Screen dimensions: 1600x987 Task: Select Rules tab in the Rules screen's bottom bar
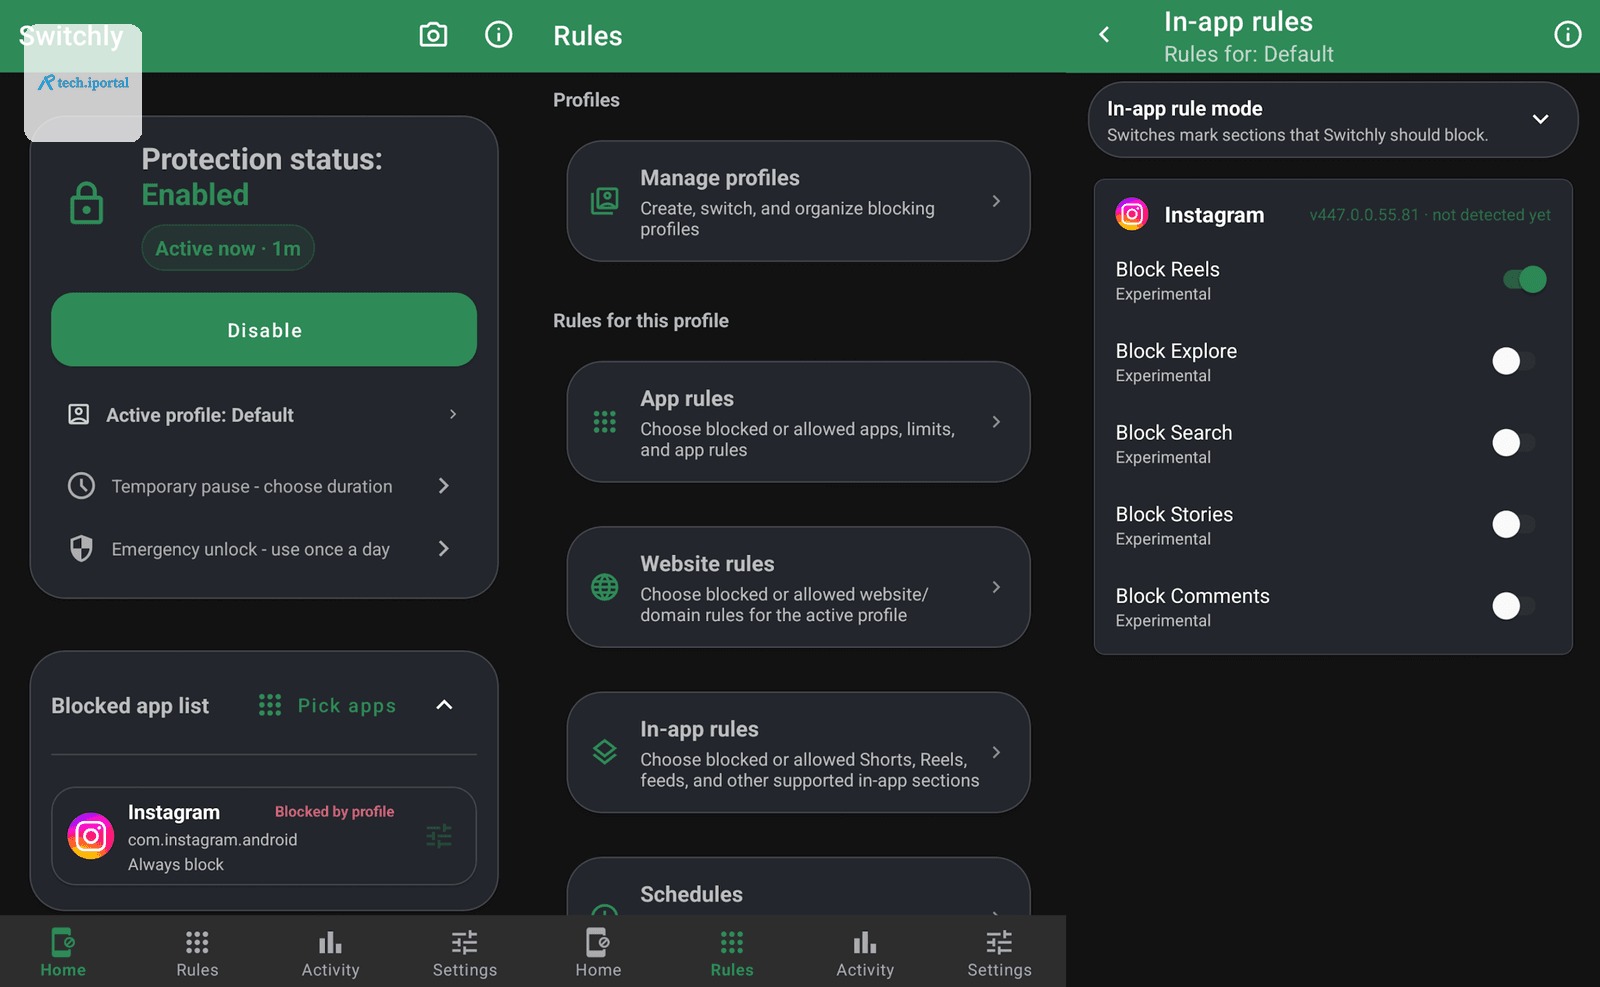(732, 952)
